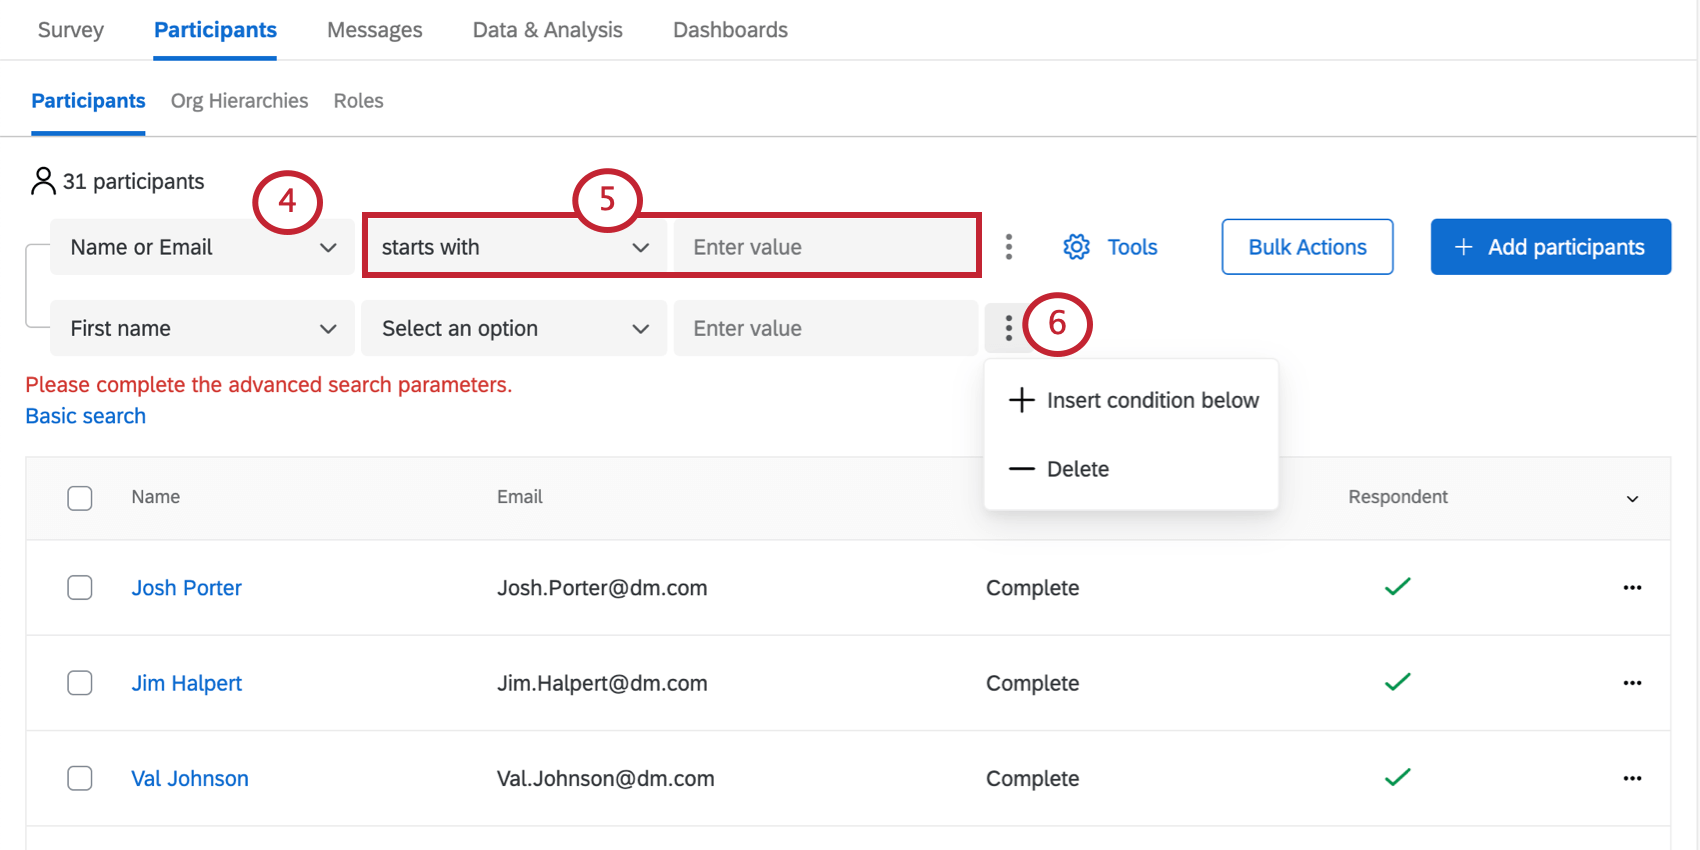Open the kebab menu on the first search condition
The image size is (1700, 850).
1009,247
